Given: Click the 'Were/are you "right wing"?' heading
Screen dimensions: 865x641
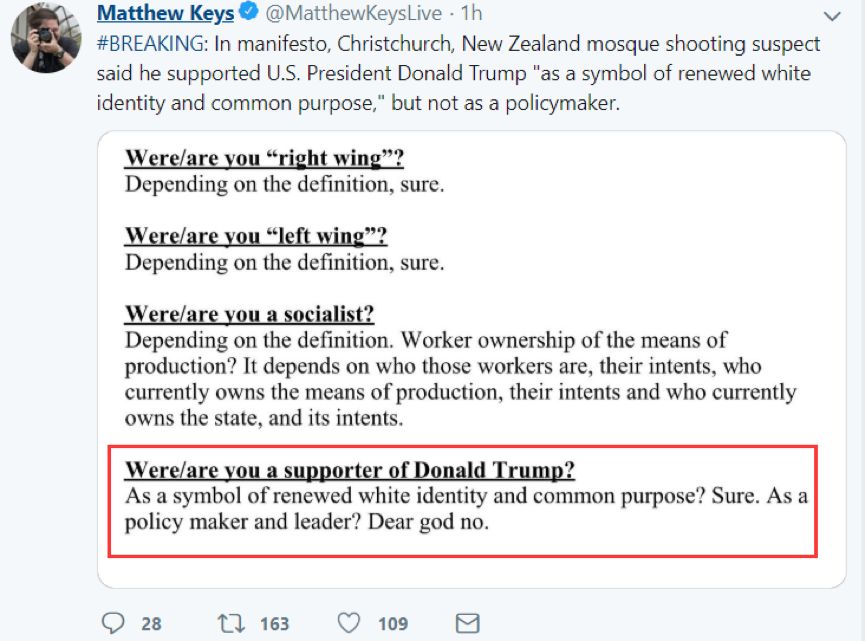Looking at the screenshot, I should [x=264, y=158].
